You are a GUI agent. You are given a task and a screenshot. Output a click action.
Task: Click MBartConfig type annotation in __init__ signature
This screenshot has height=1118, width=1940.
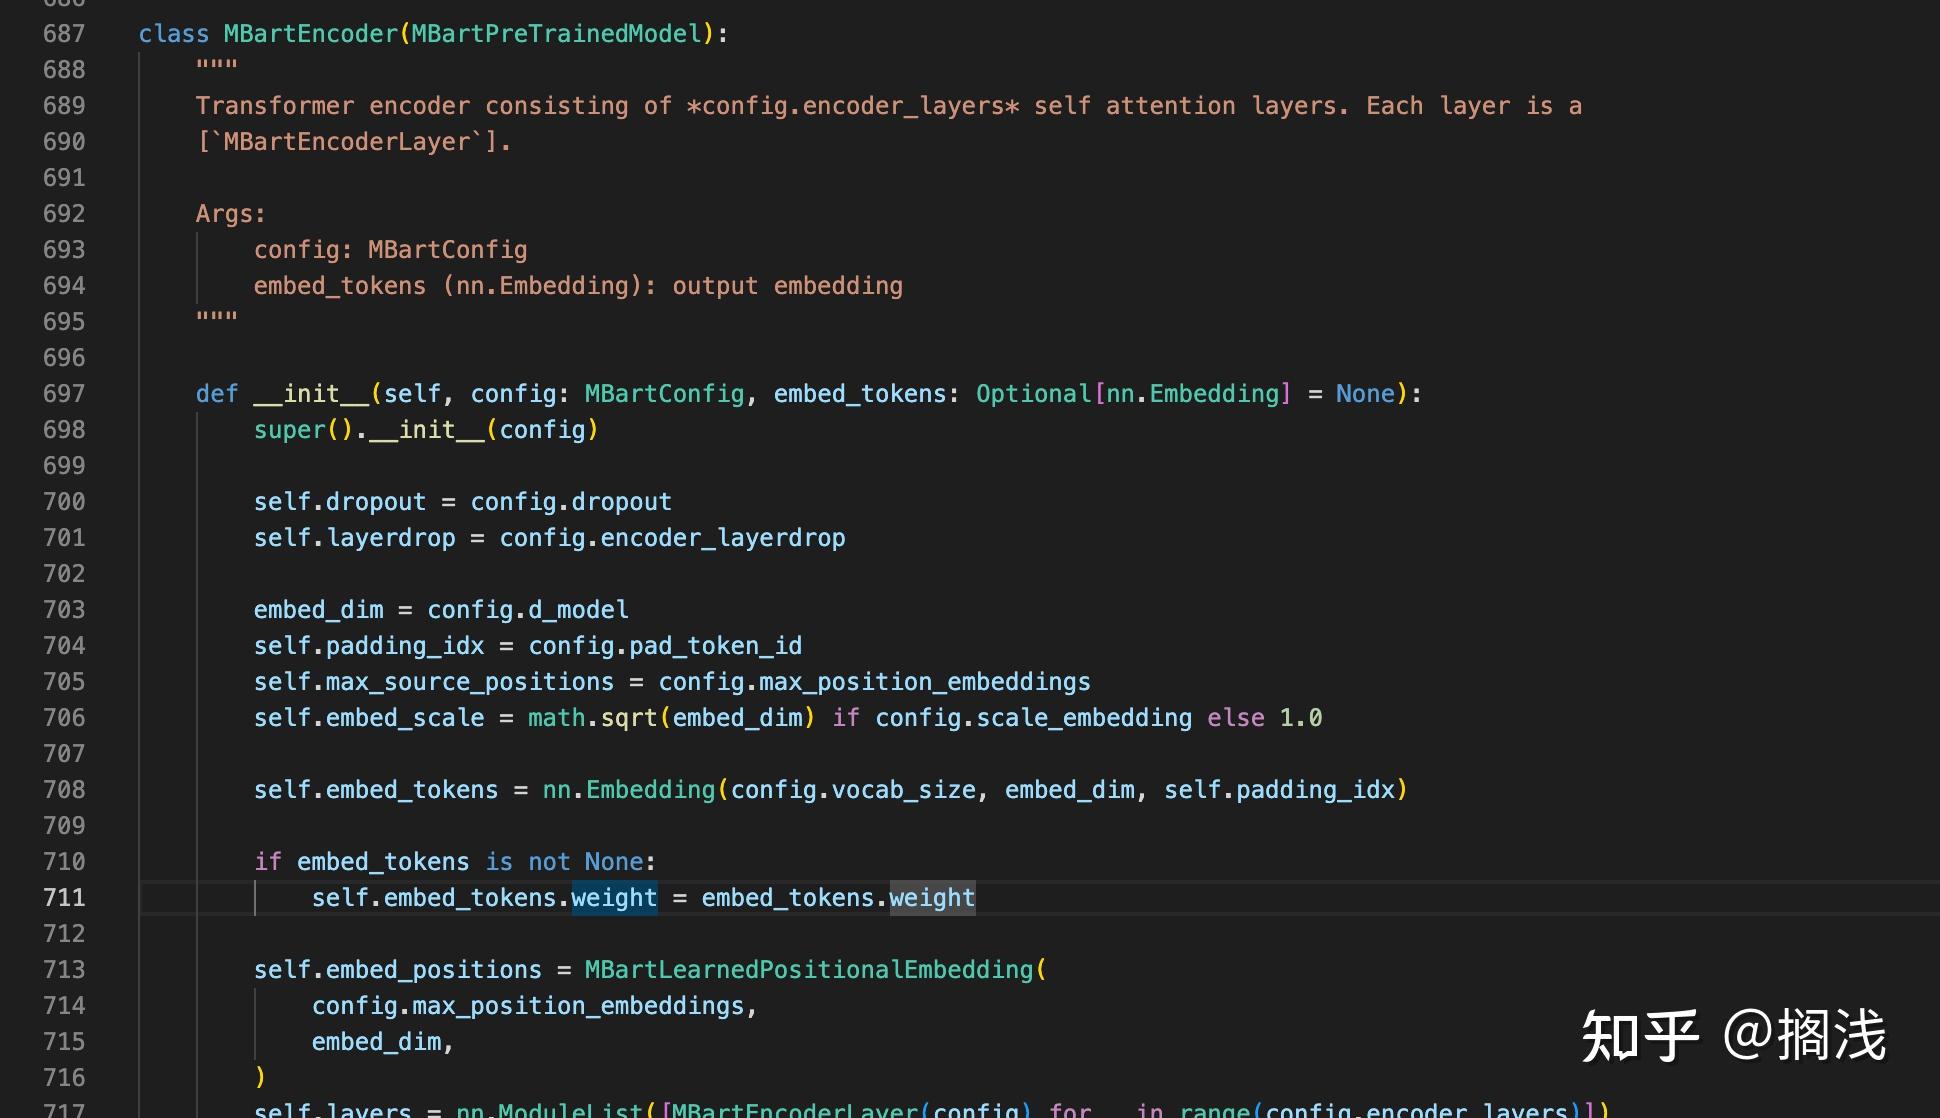coord(665,393)
